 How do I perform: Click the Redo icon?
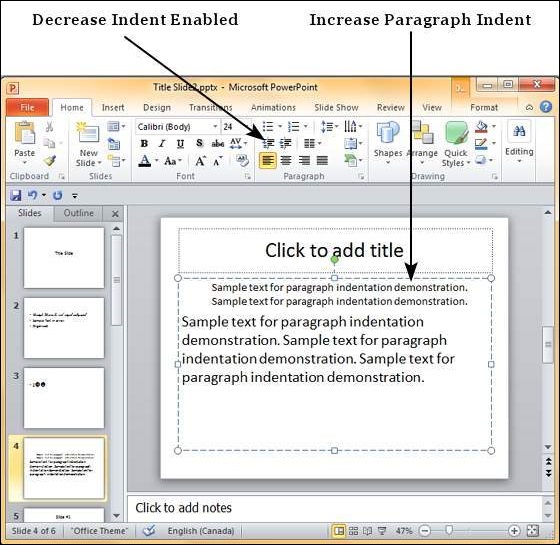point(58,195)
